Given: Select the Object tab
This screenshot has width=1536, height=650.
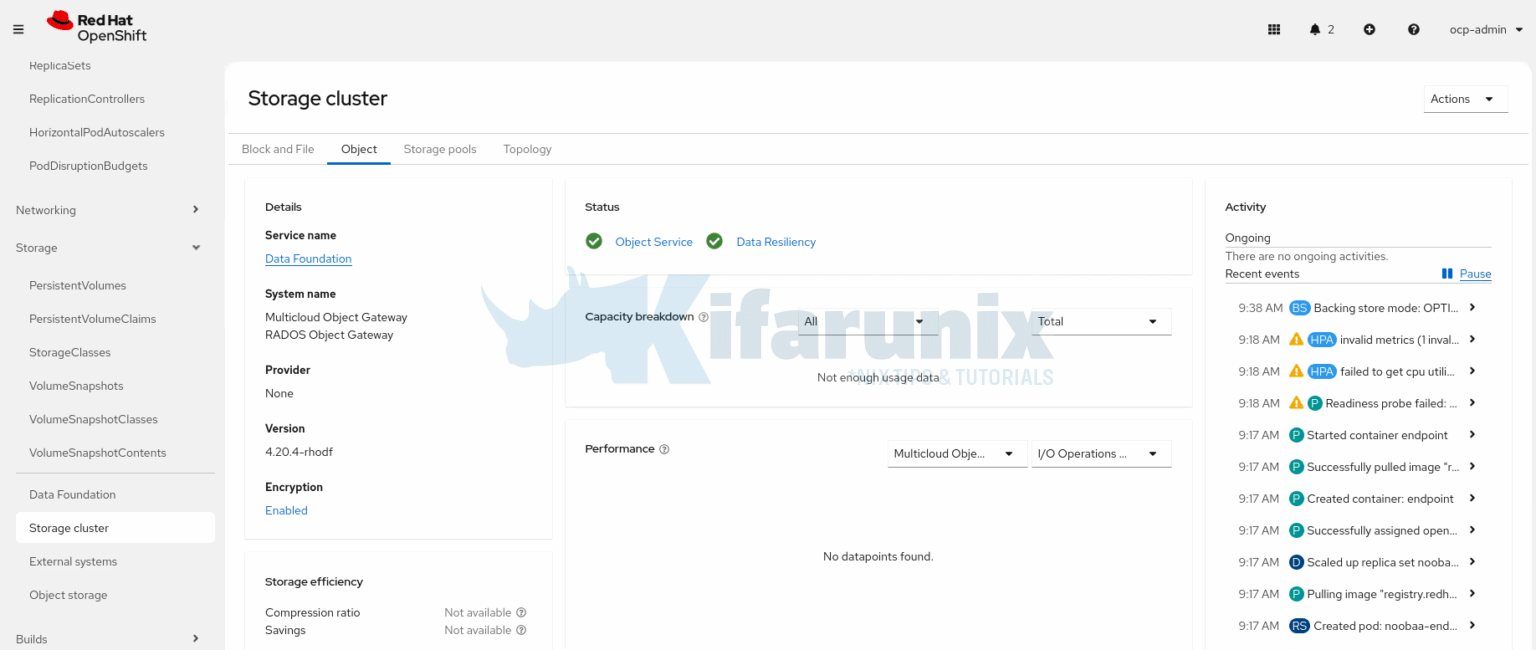Looking at the screenshot, I should coord(359,149).
